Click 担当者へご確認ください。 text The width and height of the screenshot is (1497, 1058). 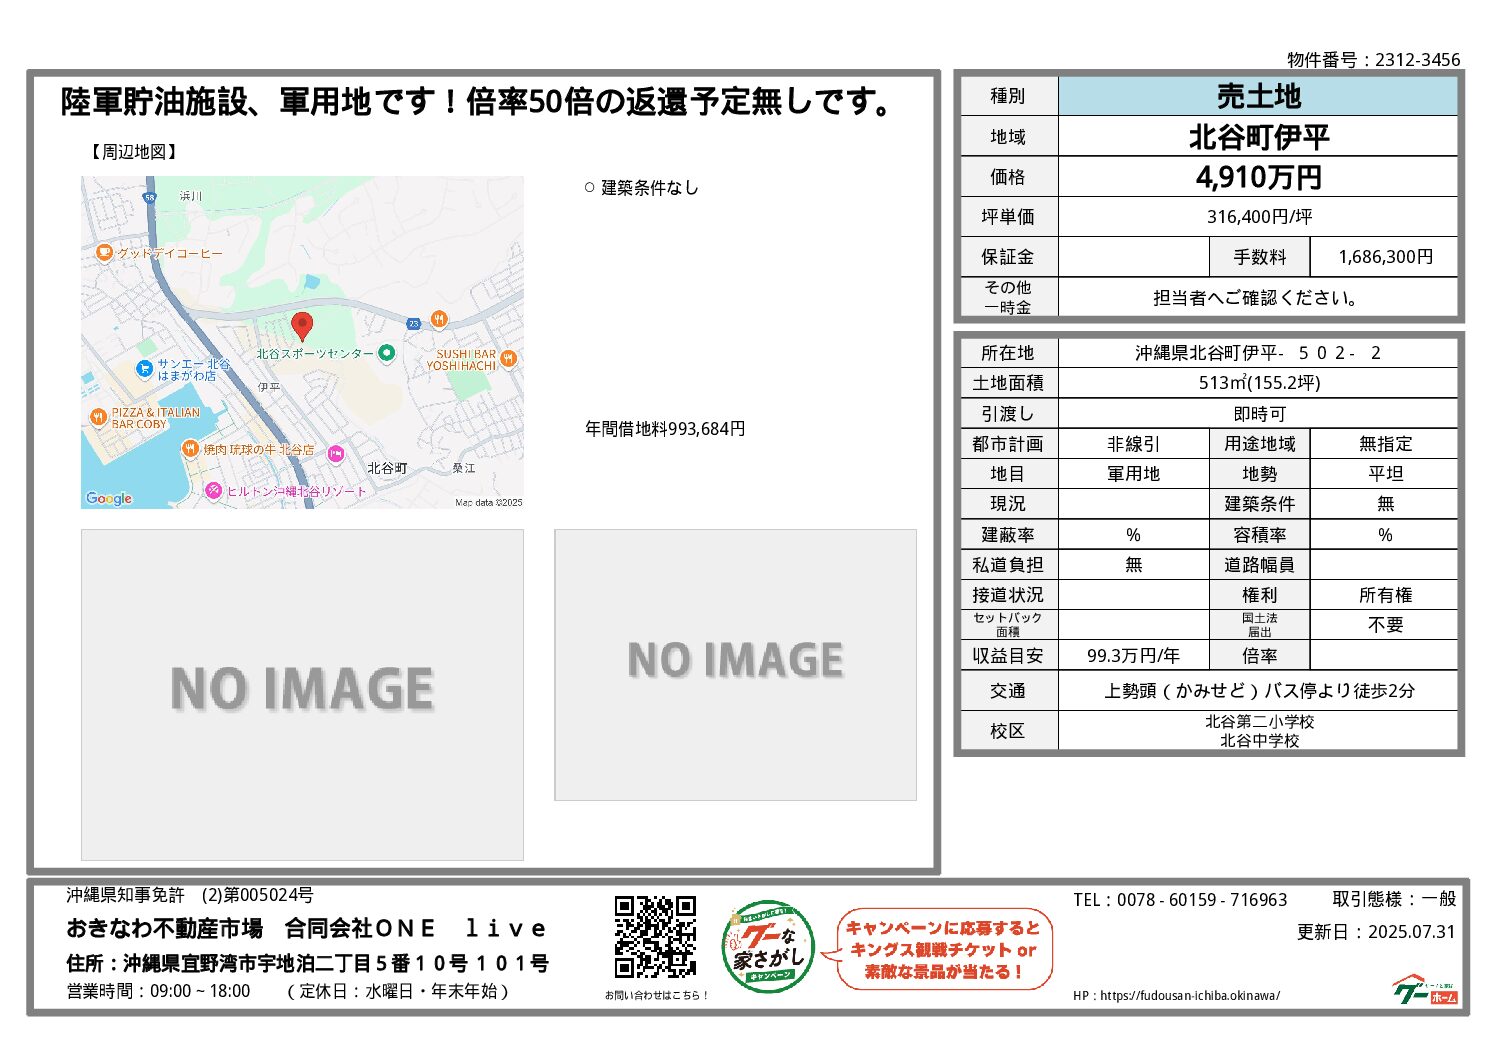pyautogui.click(x=1258, y=298)
